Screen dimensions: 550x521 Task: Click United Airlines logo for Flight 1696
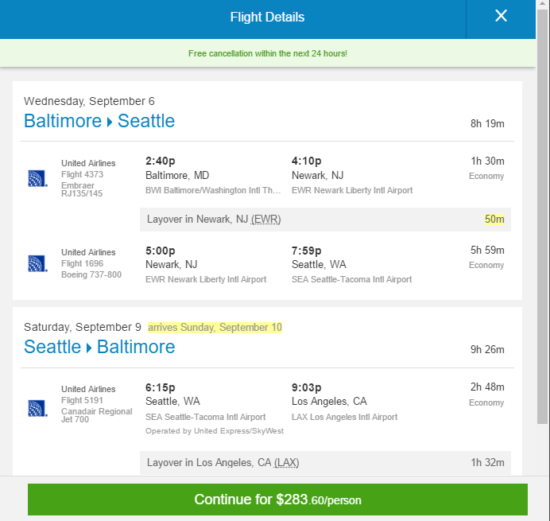[37, 263]
